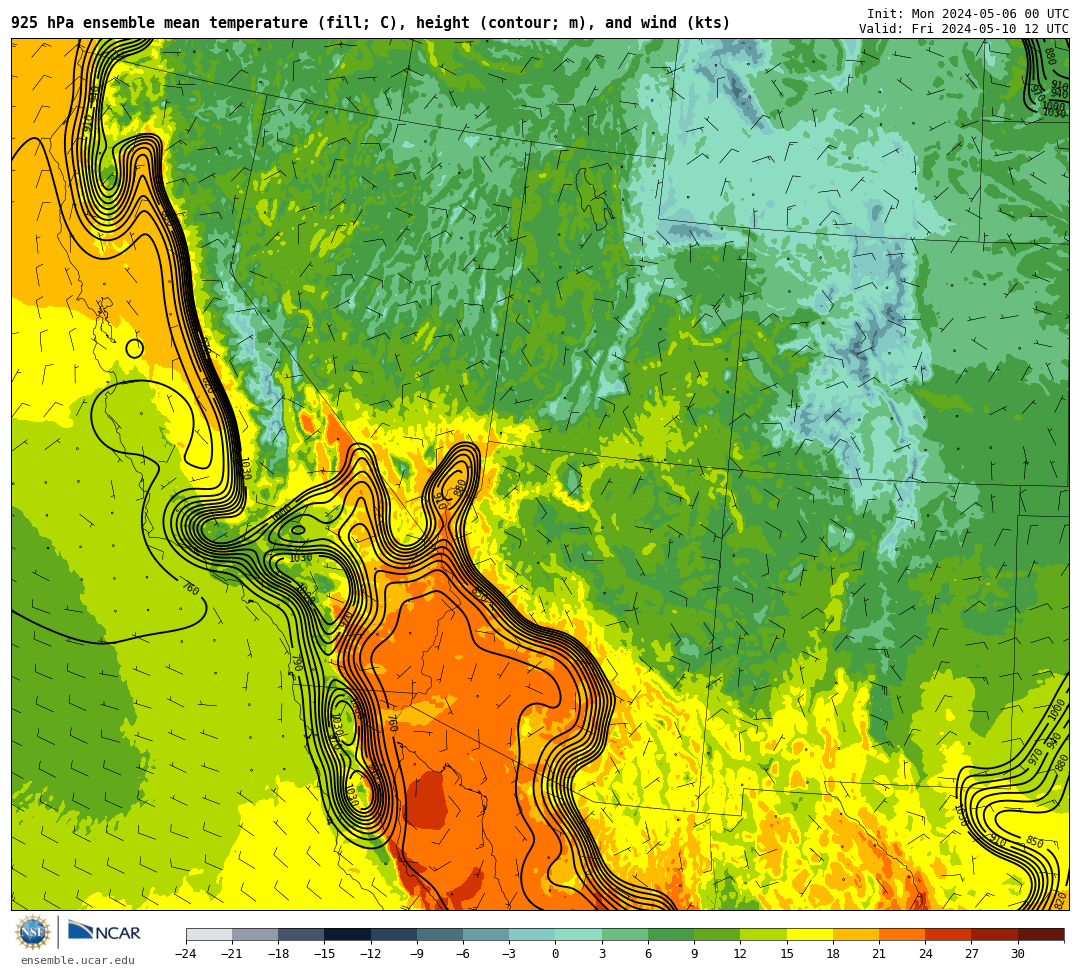The image size is (1080, 973).
Task: Click the 21 colorbar tick label
Action: pyautogui.click(x=879, y=954)
